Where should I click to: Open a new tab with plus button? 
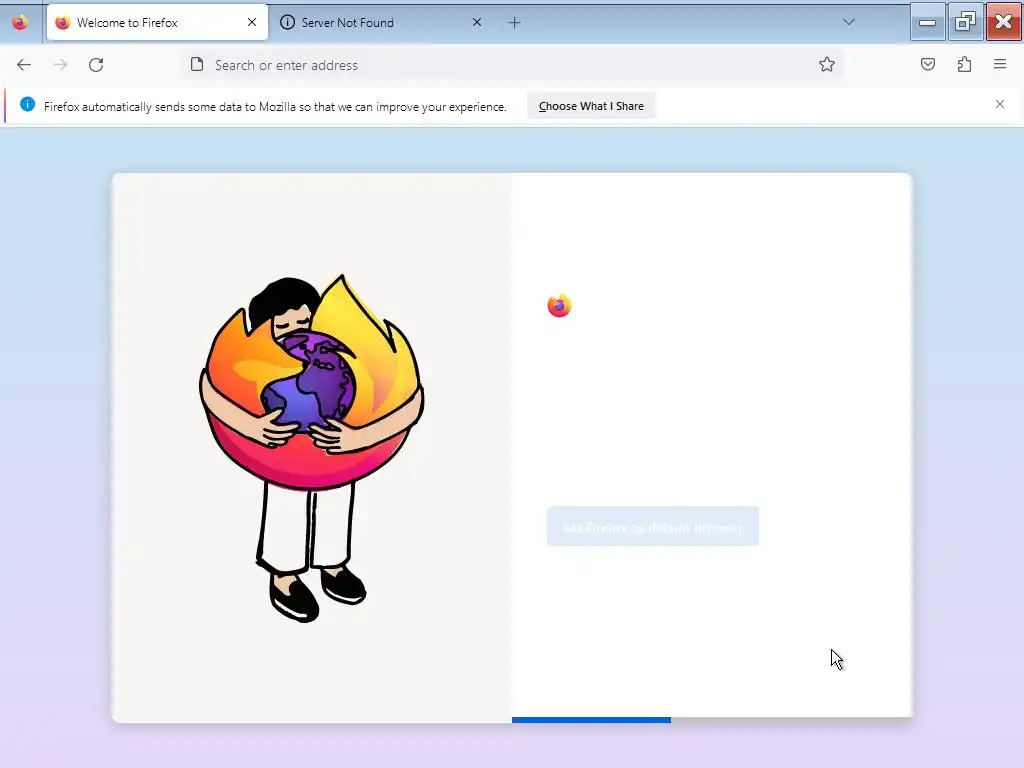pyautogui.click(x=515, y=23)
